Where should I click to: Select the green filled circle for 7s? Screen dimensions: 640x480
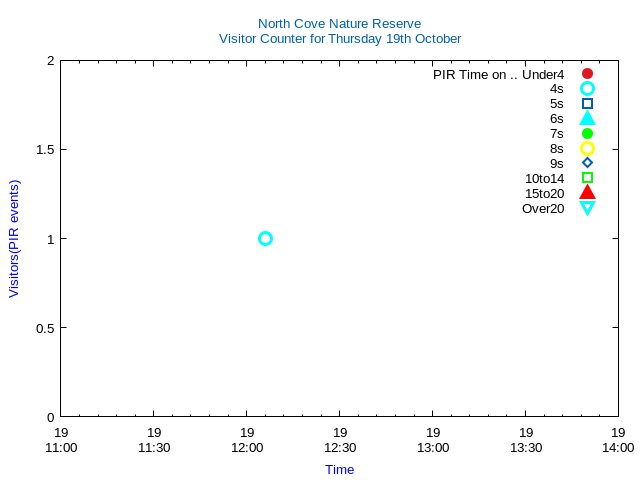coord(587,134)
